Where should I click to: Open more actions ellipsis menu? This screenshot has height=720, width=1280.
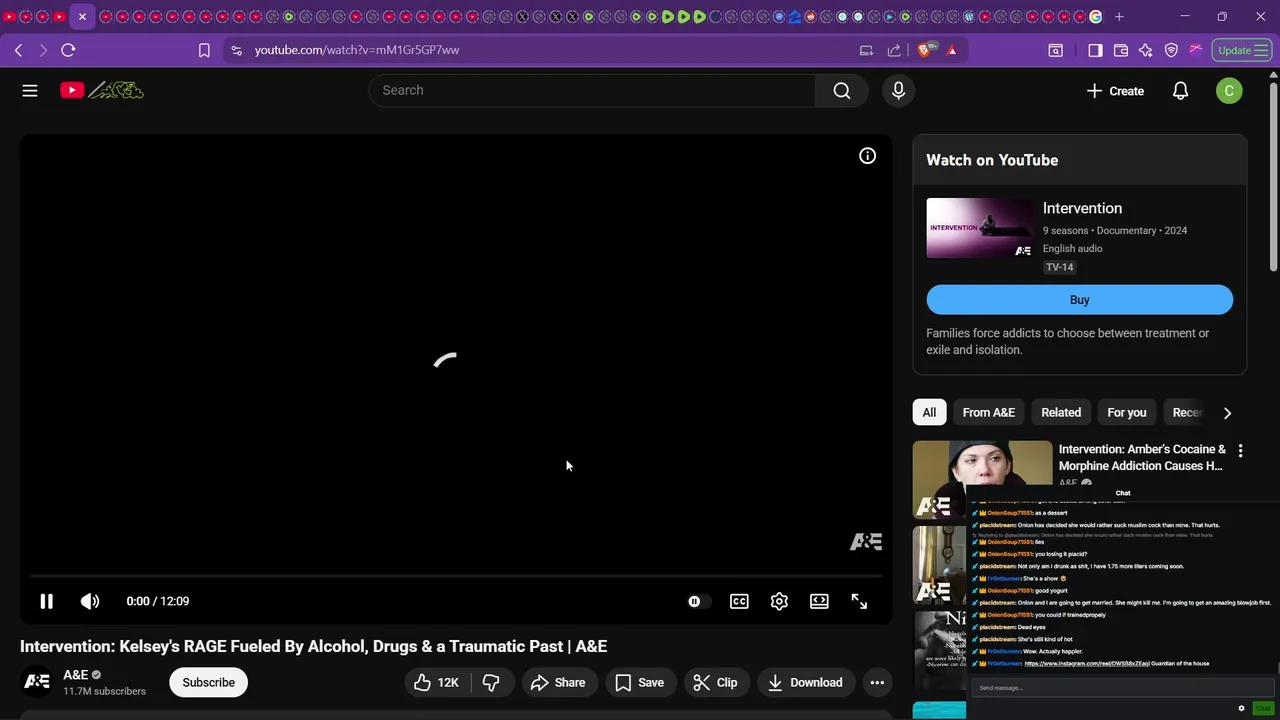click(877, 682)
